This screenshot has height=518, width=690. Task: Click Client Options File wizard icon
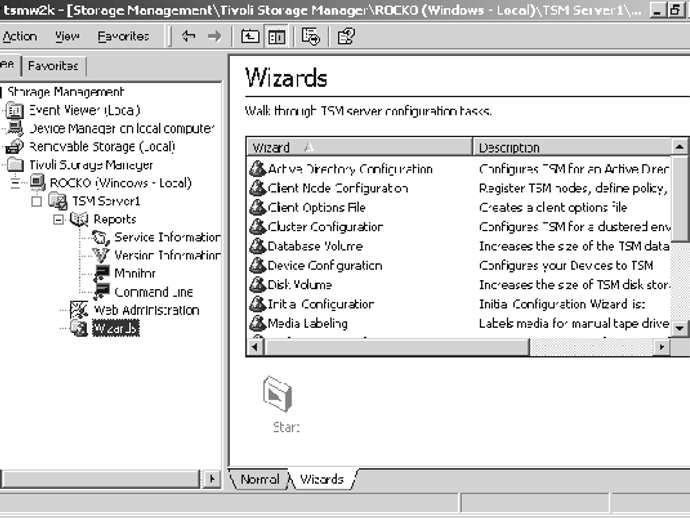coord(258,207)
